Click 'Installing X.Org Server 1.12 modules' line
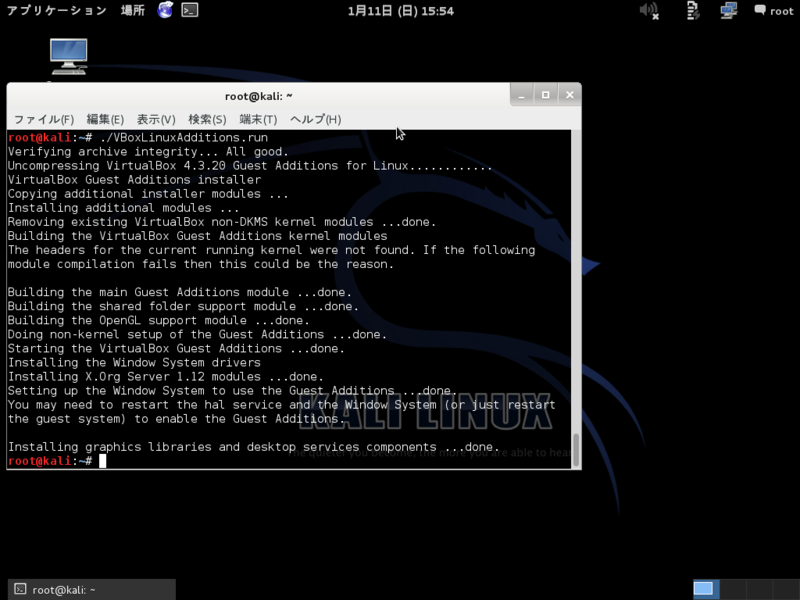 166,377
